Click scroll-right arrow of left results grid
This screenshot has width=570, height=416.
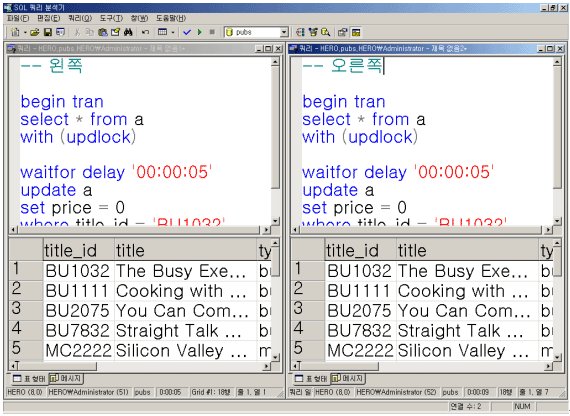click(x=267, y=366)
